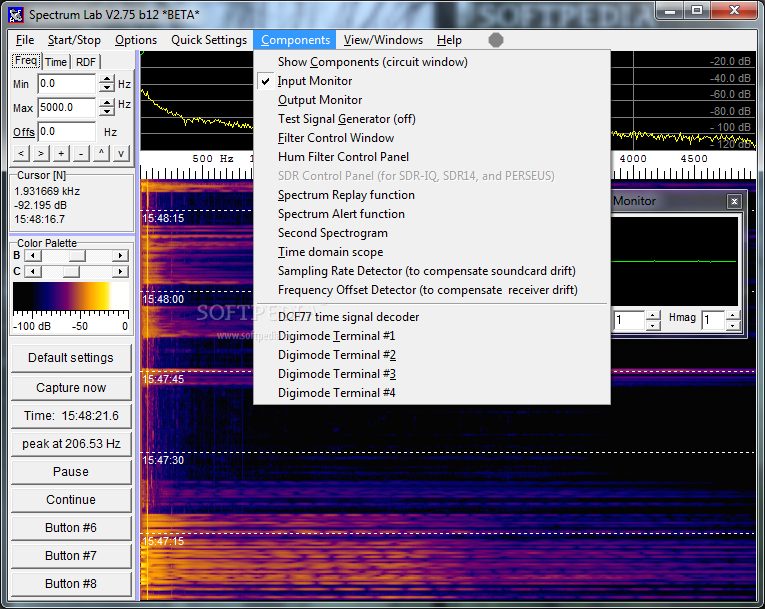The height and width of the screenshot is (609, 765).
Task: Open Digimode Terminal #1
Action: point(432,336)
